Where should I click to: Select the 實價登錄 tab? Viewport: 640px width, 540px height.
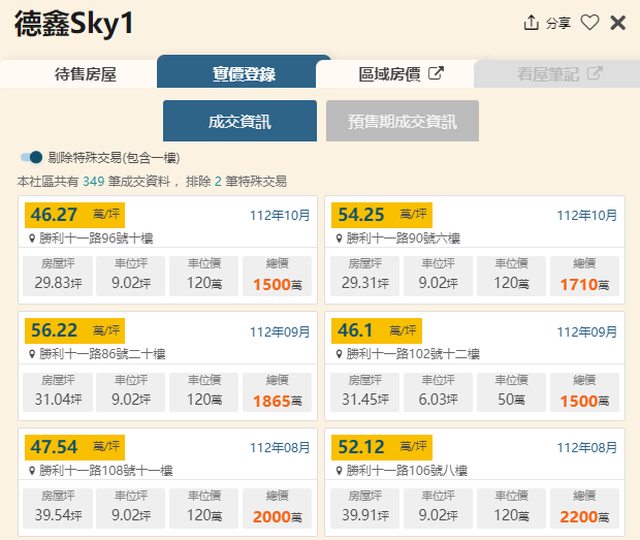243,74
